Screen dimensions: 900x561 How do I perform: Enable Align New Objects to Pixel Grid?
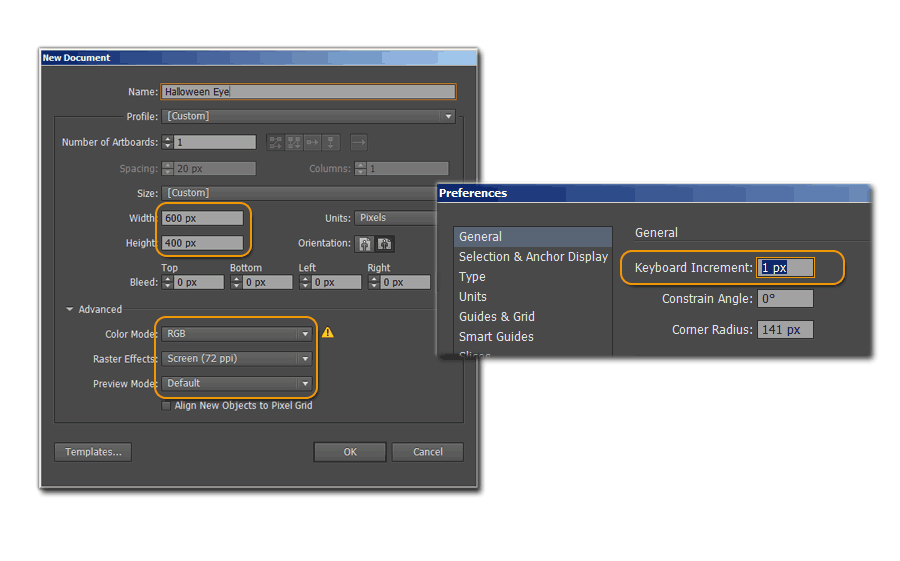coord(166,406)
